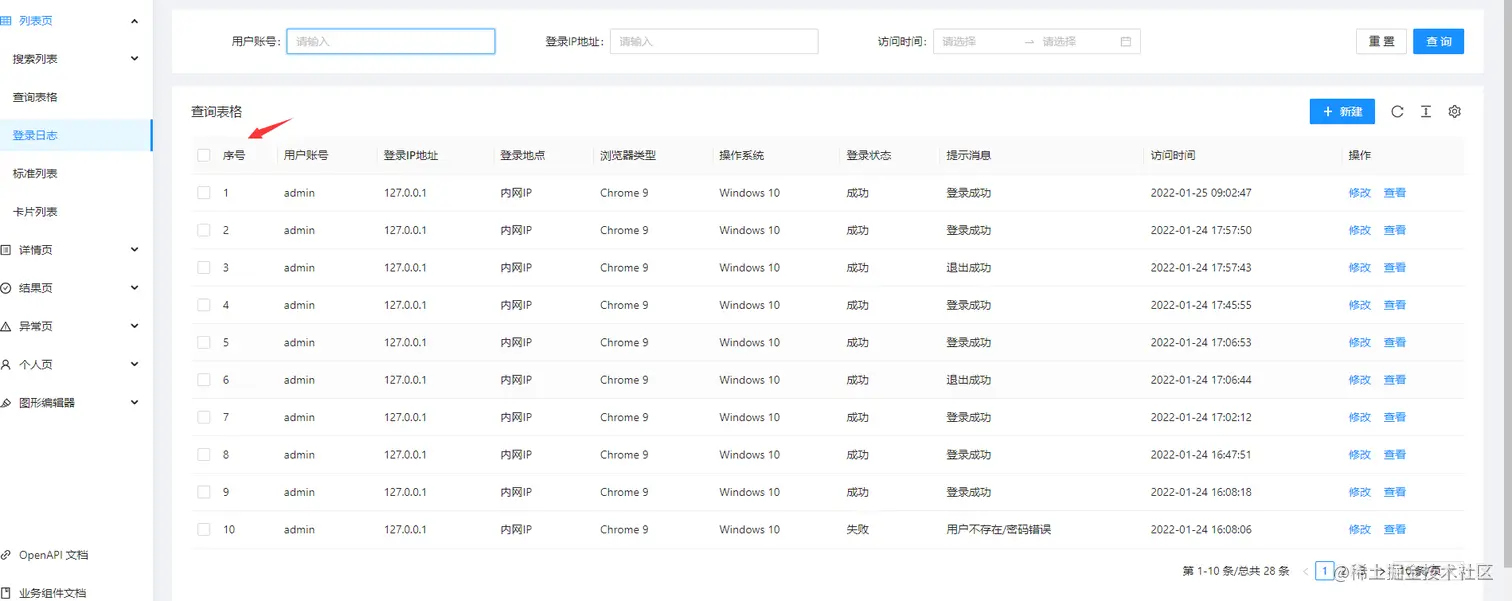Check the checkbox for row 10

tap(204, 529)
